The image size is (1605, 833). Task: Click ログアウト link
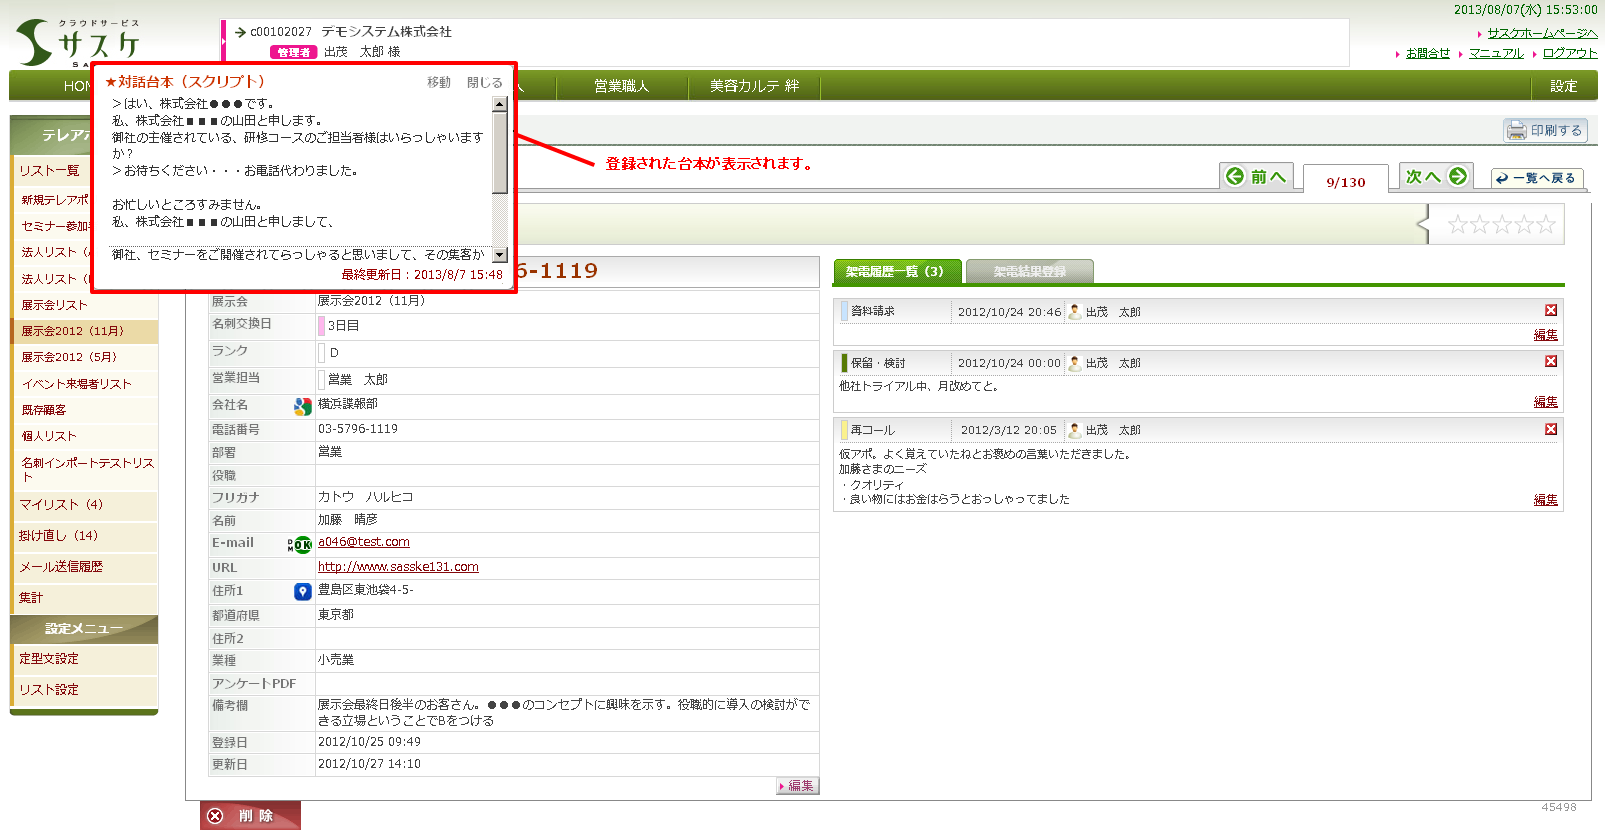coord(1570,53)
